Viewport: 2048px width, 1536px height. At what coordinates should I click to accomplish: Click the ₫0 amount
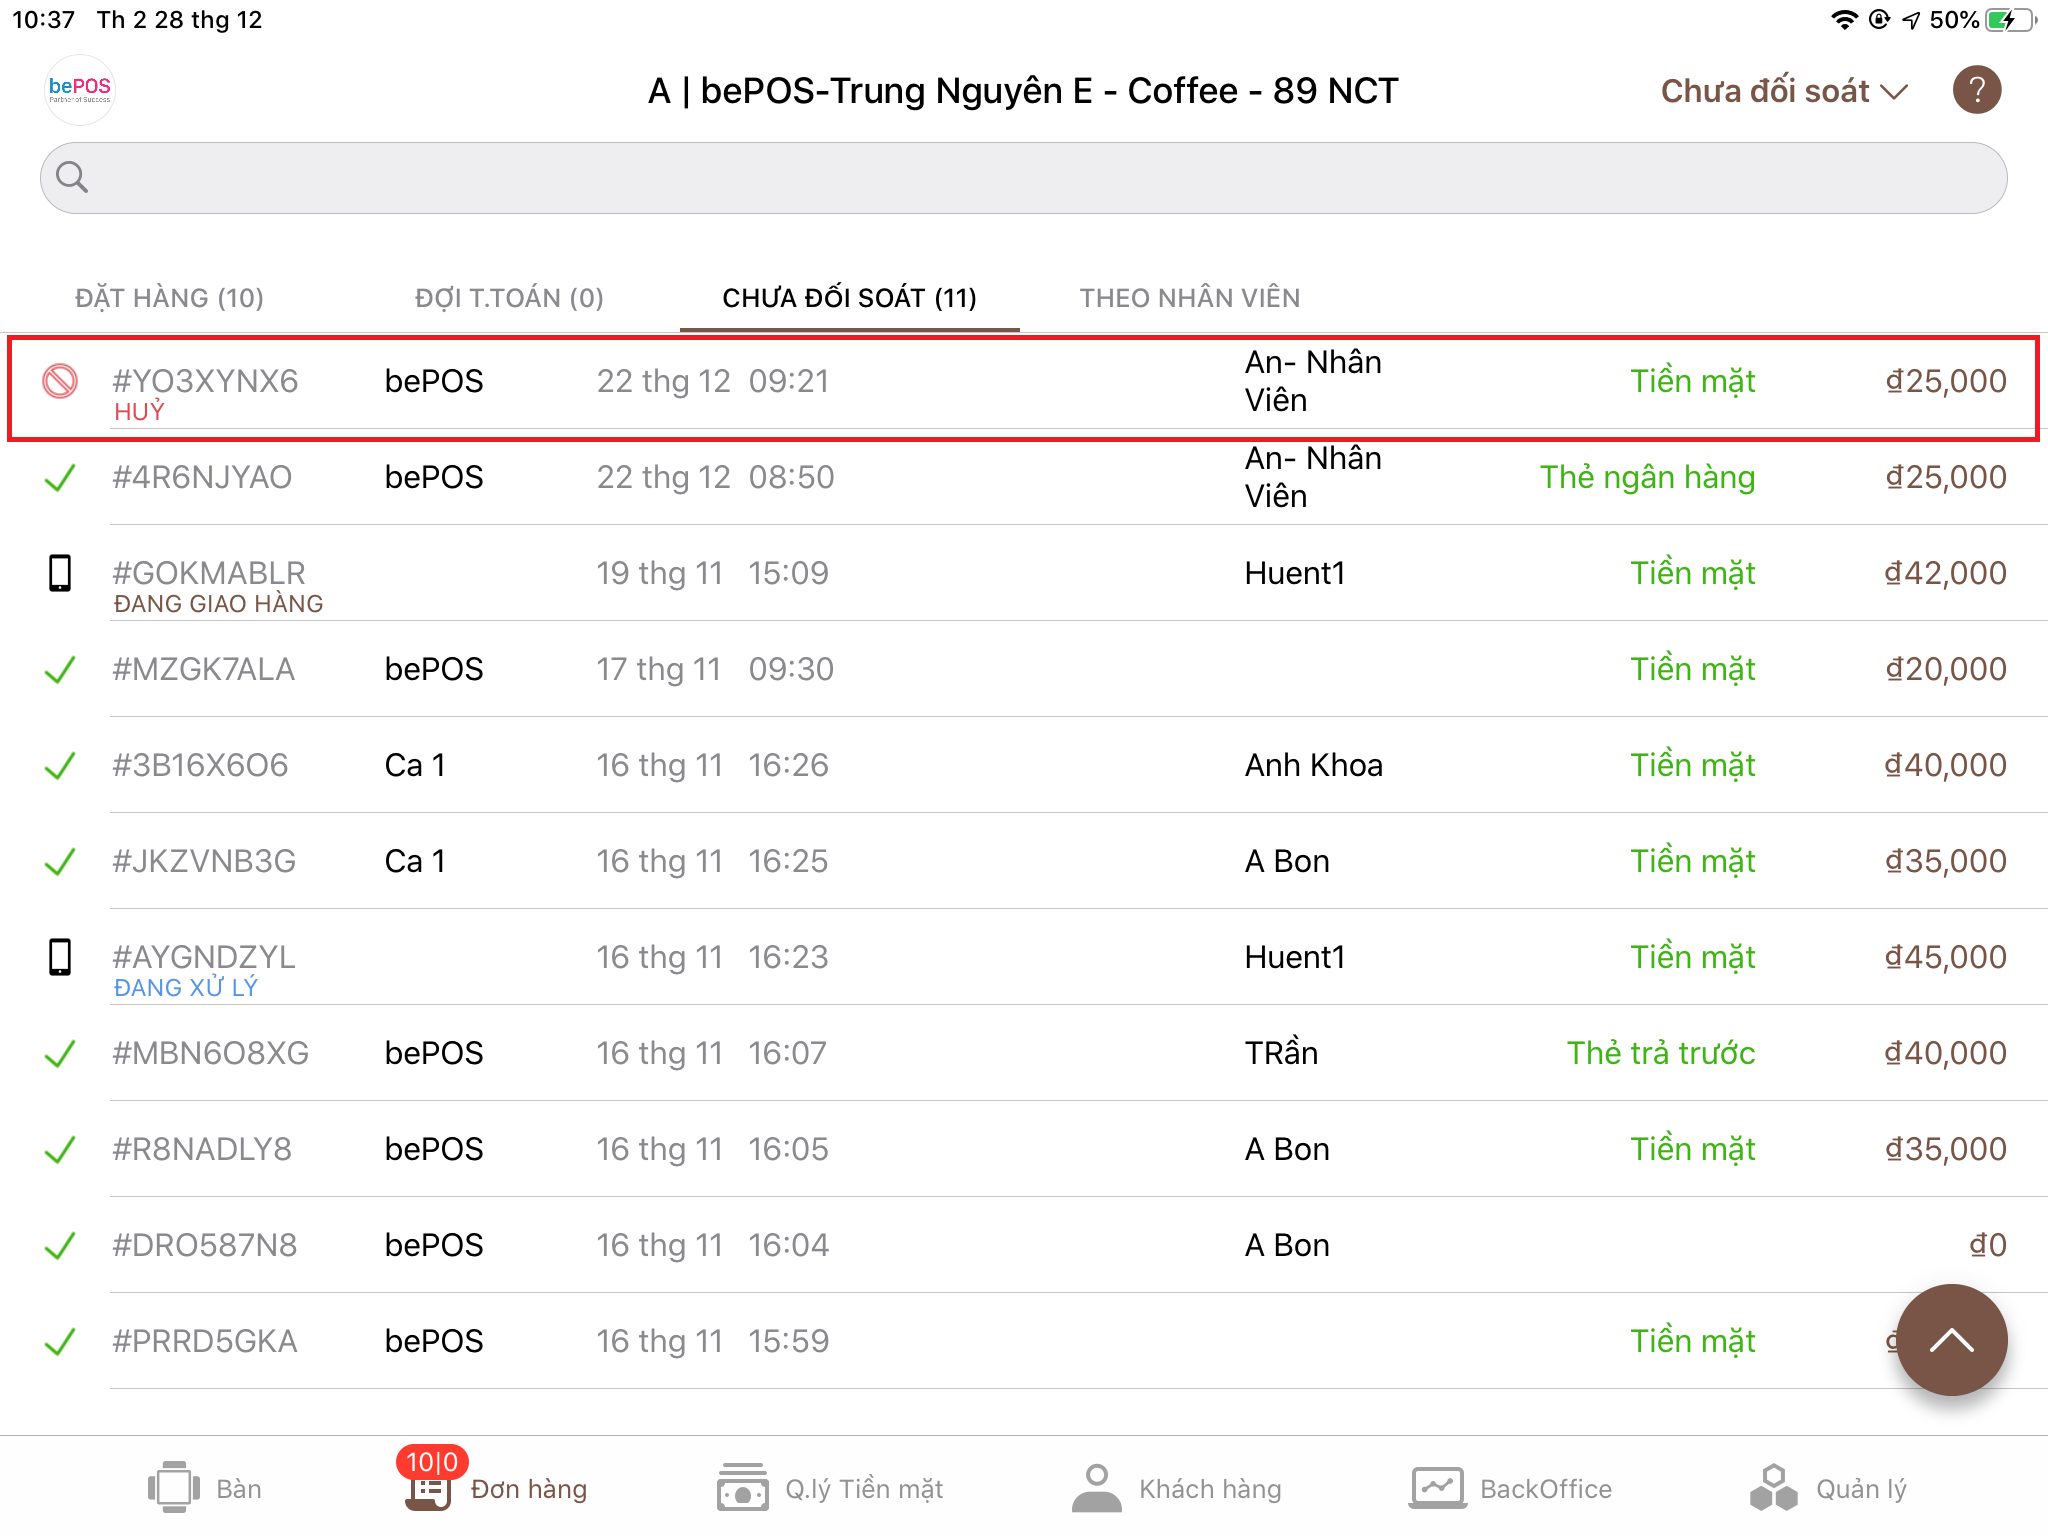(x=1987, y=1245)
